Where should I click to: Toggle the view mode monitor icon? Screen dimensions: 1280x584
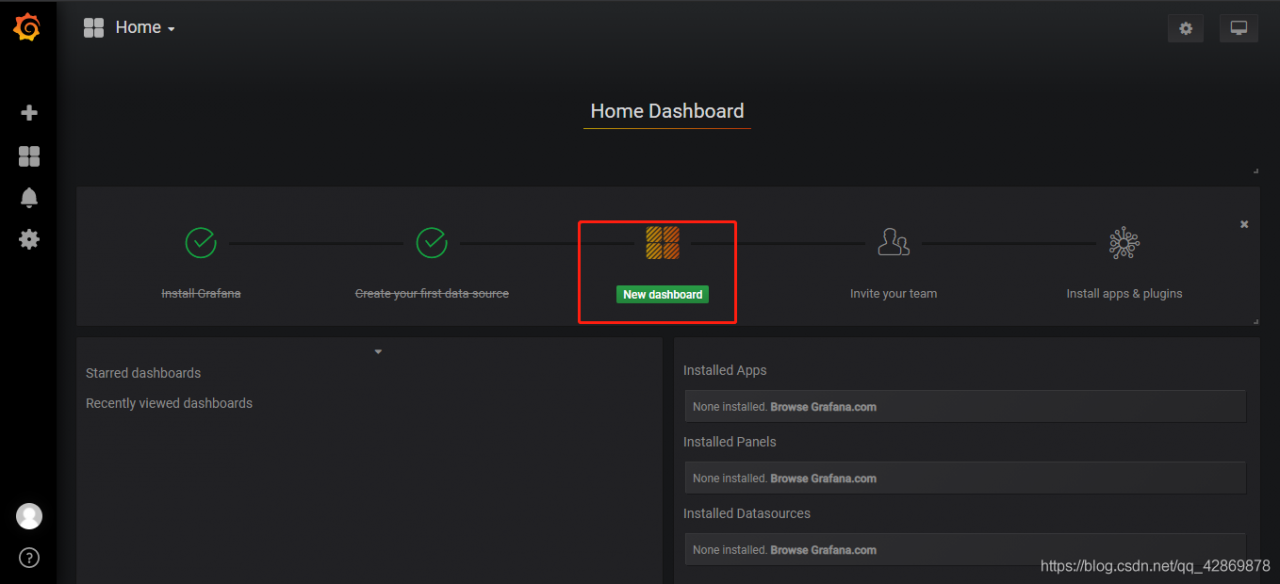1239,28
